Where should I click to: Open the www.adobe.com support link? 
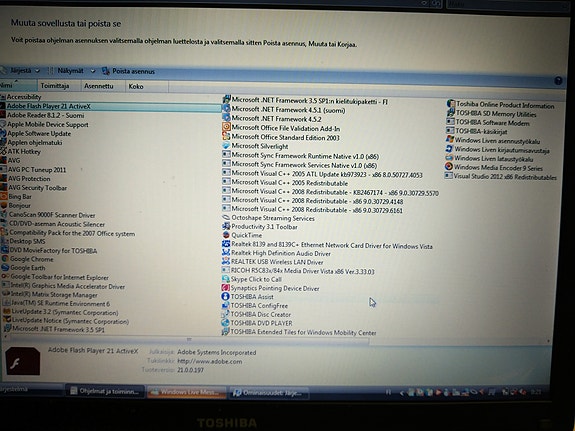[x=209, y=361]
